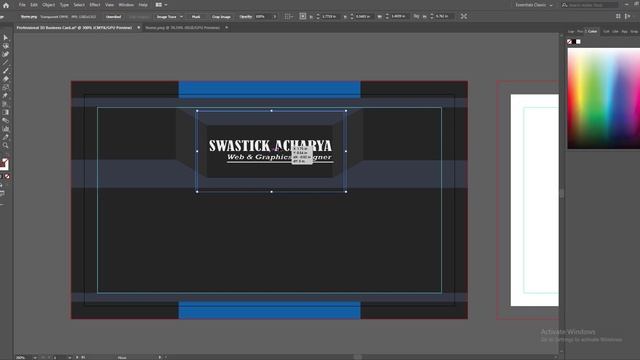This screenshot has height=360, width=640.
Task: Click the Y position value field
Action: coord(364,17)
